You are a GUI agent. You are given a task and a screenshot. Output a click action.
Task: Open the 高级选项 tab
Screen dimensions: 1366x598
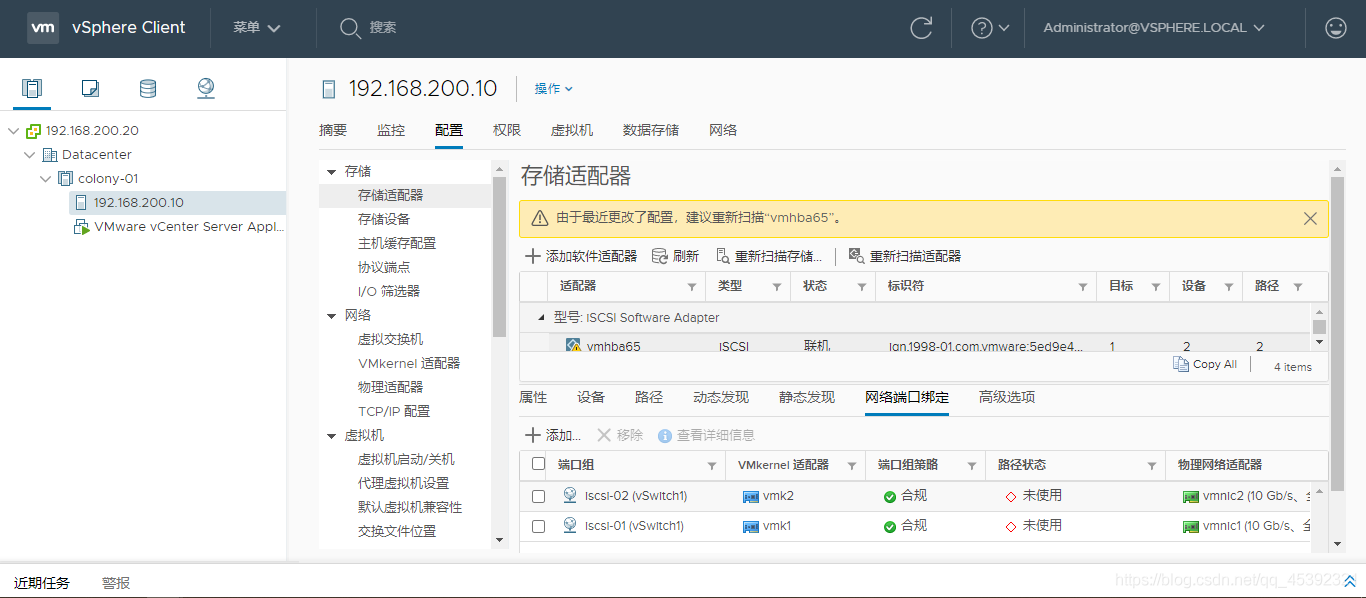point(1007,397)
